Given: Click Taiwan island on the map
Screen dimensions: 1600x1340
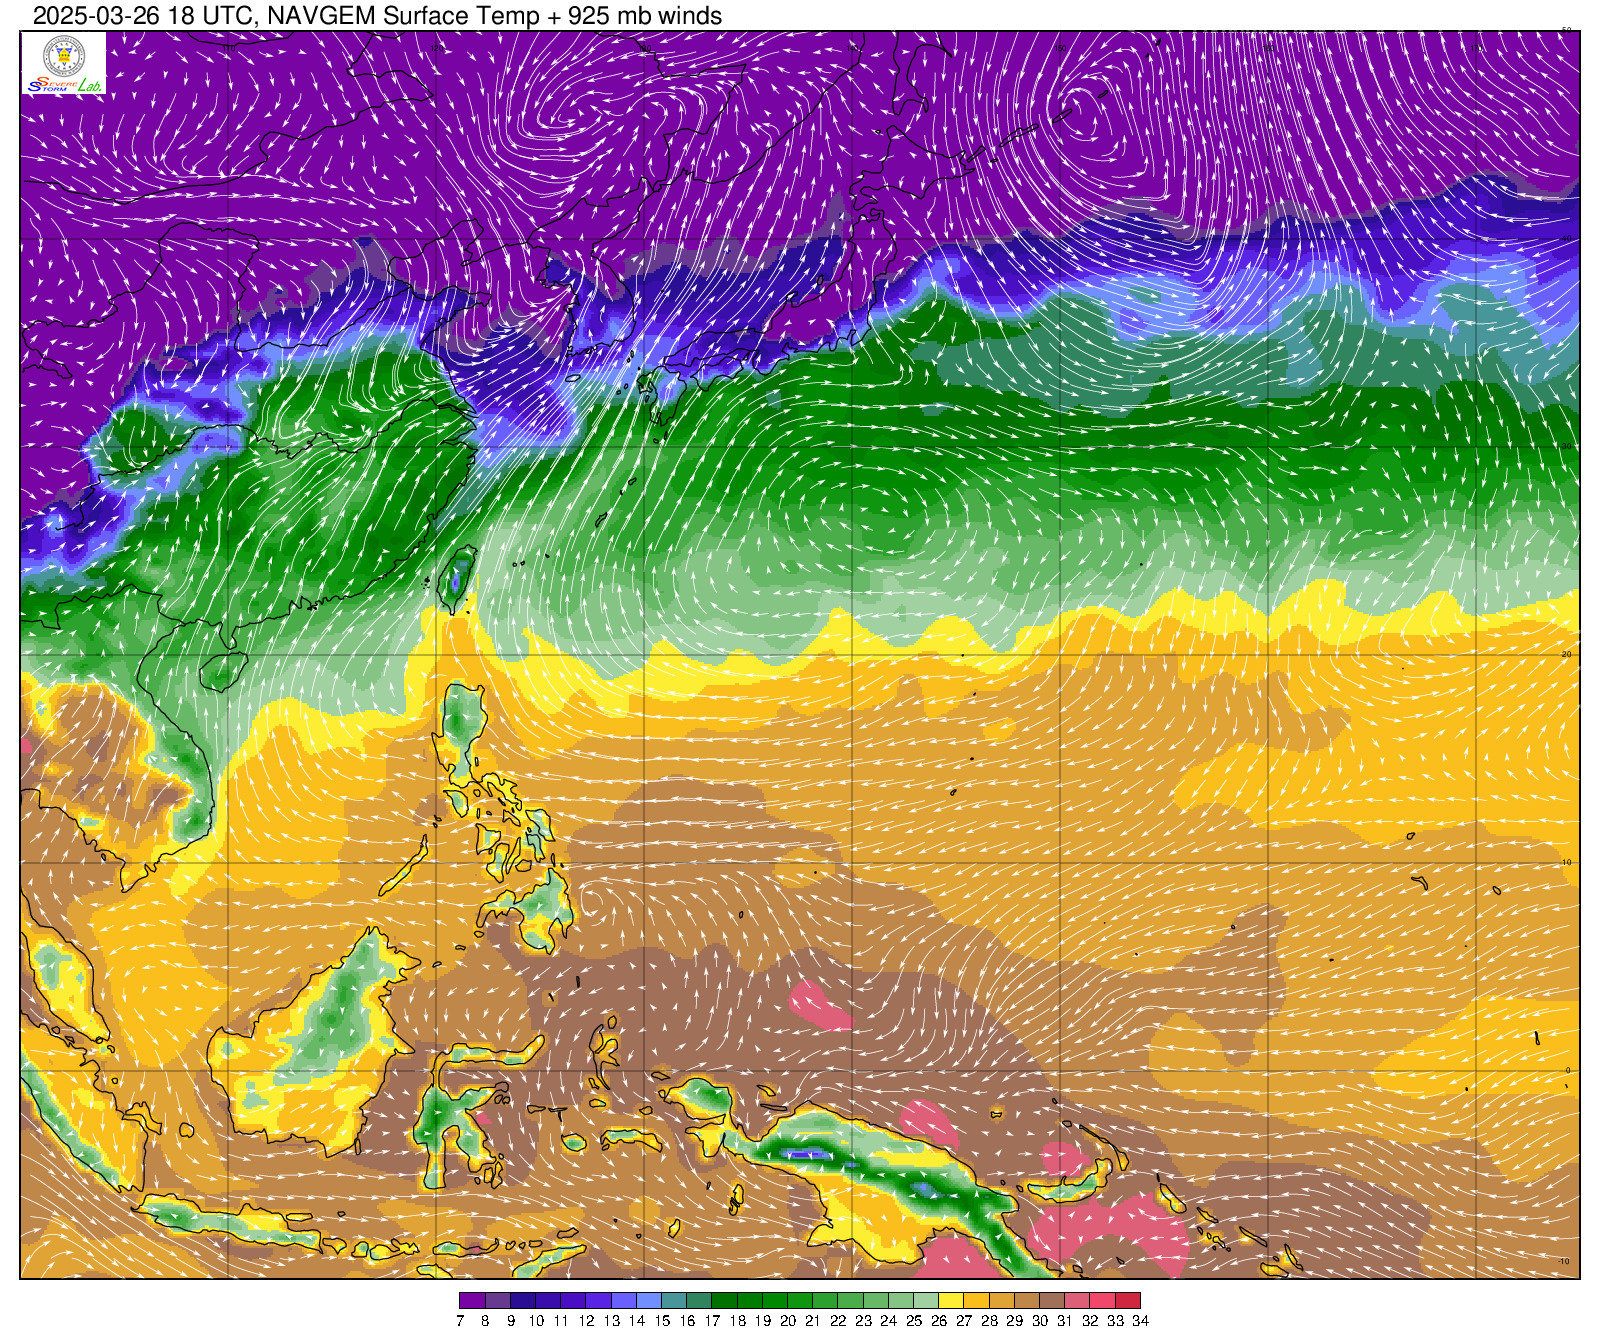Looking at the screenshot, I should click(458, 578).
